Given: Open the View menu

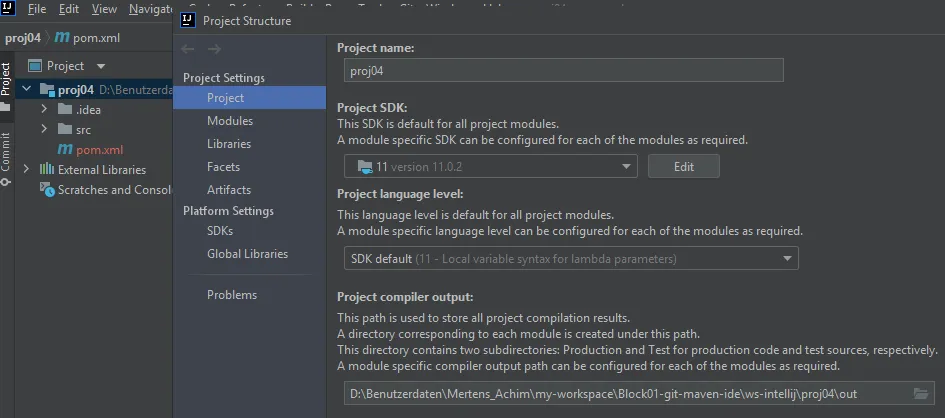Looking at the screenshot, I should click(x=104, y=10).
